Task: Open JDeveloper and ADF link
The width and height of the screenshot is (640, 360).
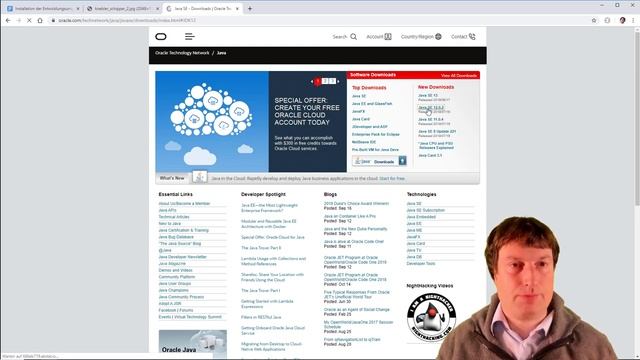Action: [x=370, y=127]
